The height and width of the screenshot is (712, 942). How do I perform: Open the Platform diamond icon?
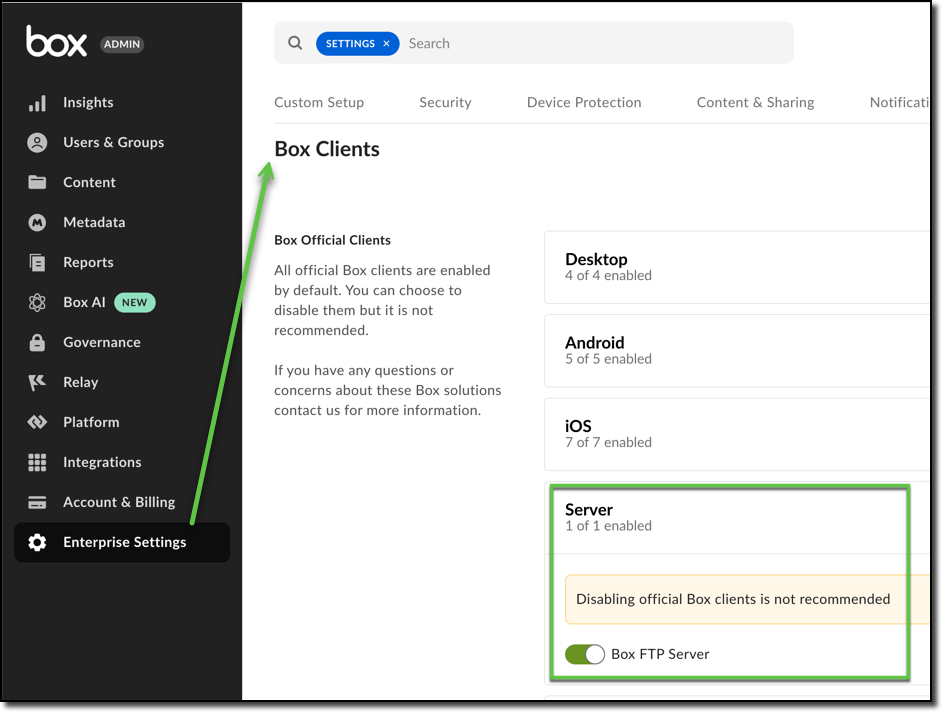point(37,423)
